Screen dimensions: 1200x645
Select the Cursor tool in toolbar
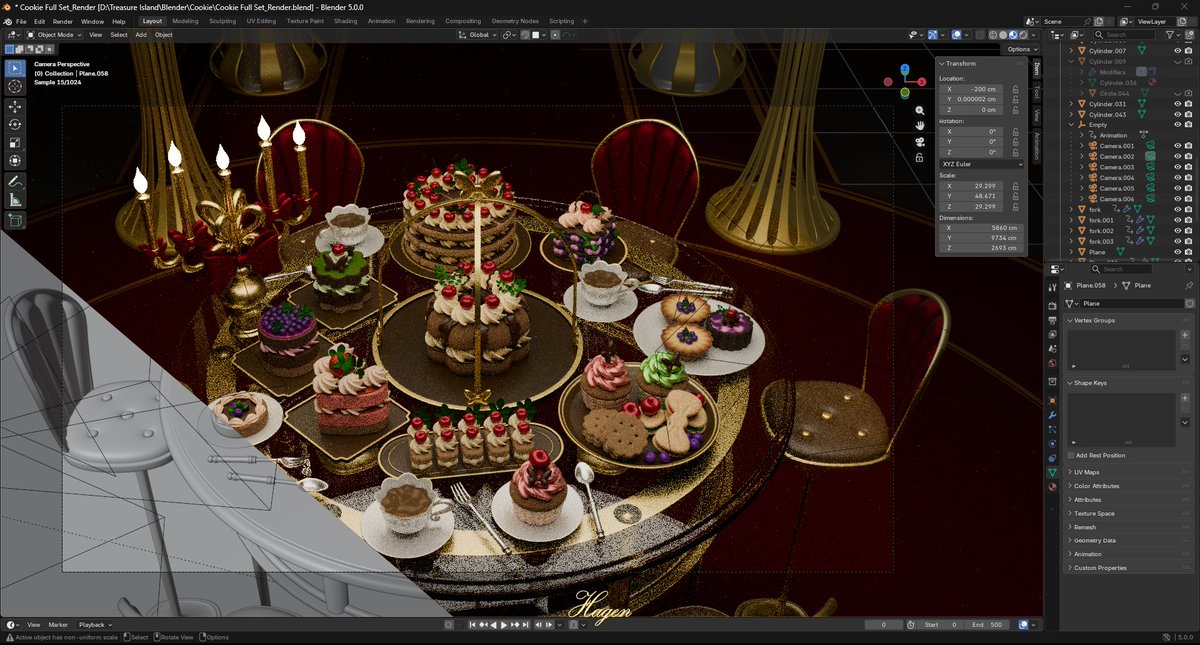pyautogui.click(x=15, y=86)
